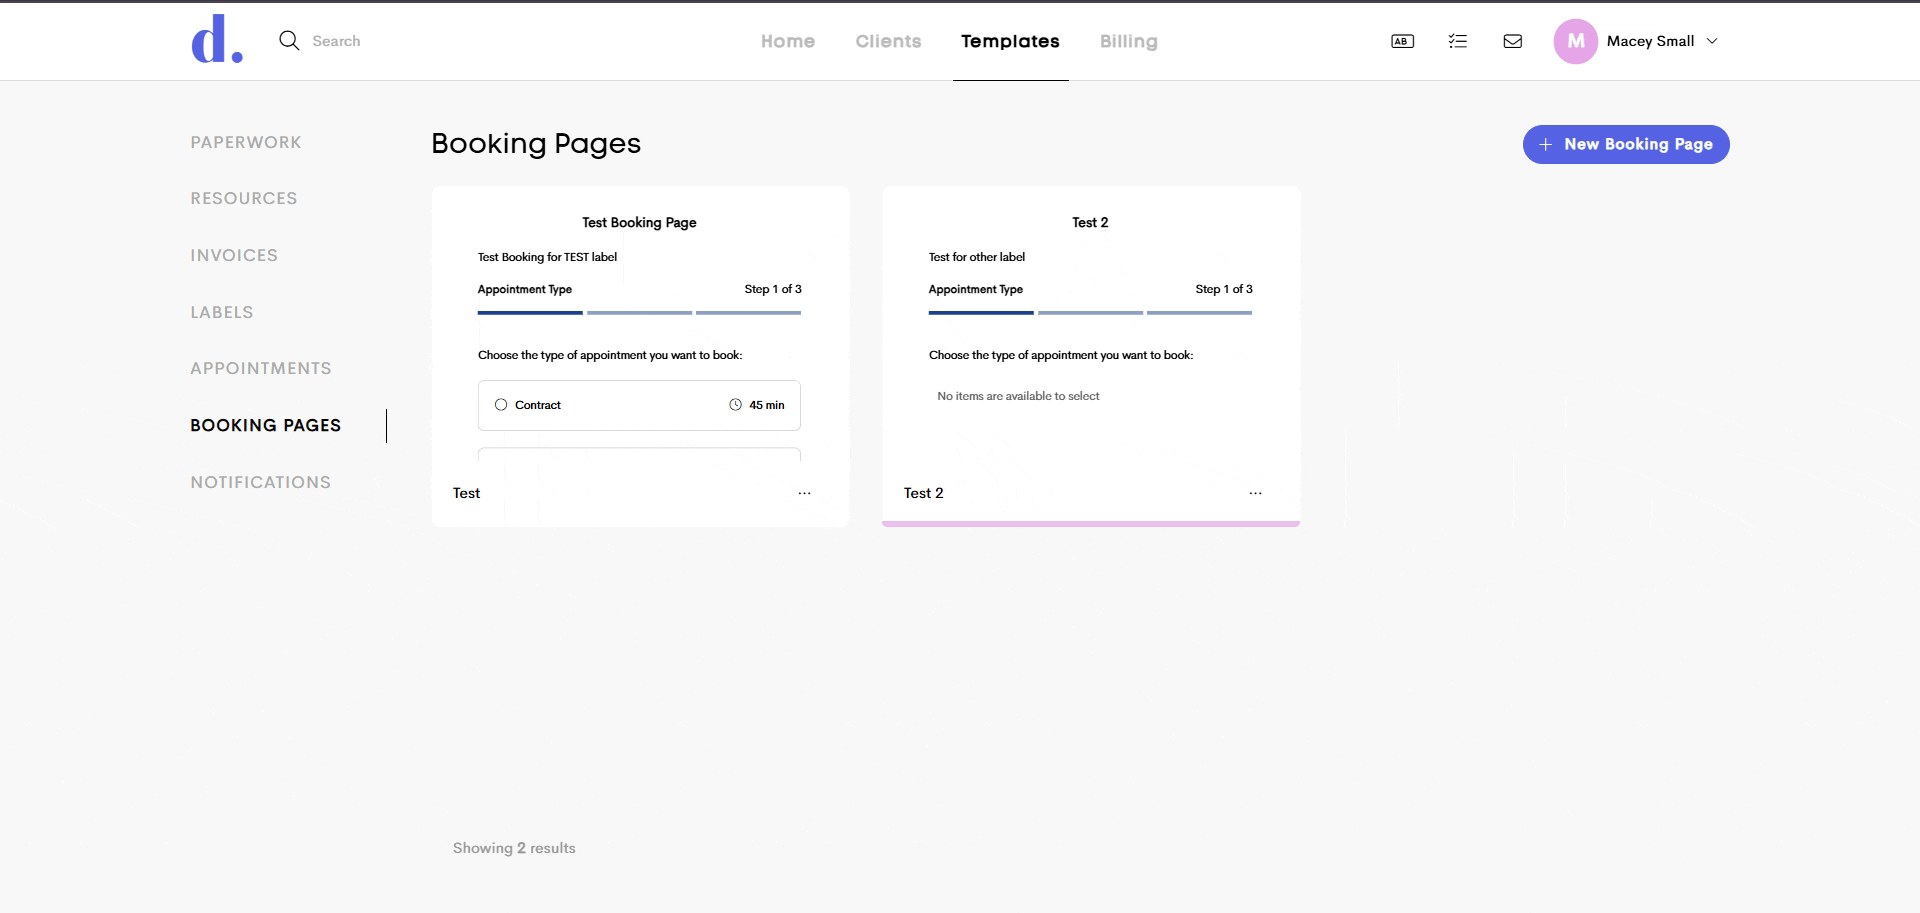Open Invoices in the sidebar
Viewport: 1920px width, 913px height.
[x=234, y=255]
